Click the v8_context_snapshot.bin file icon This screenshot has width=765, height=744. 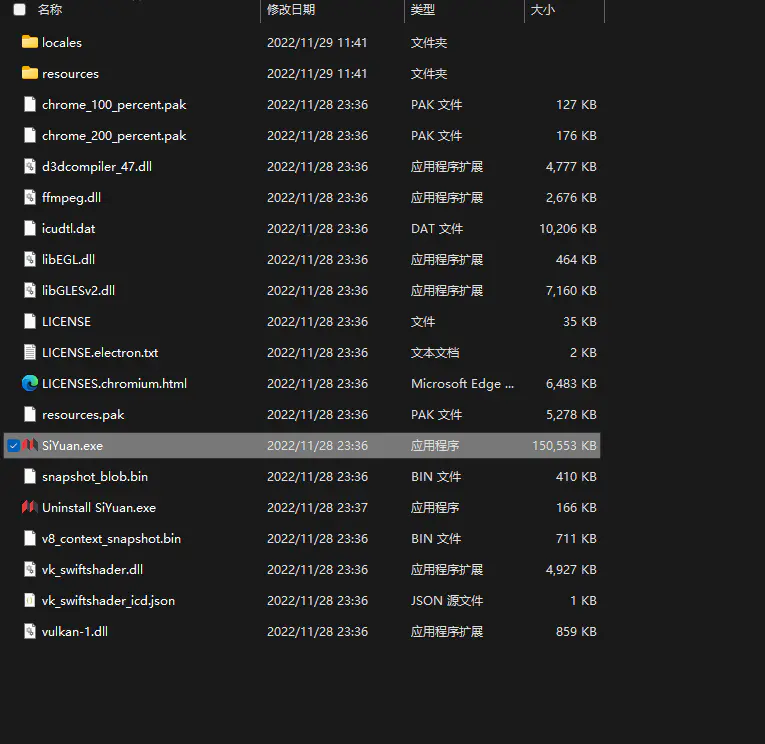(30, 538)
